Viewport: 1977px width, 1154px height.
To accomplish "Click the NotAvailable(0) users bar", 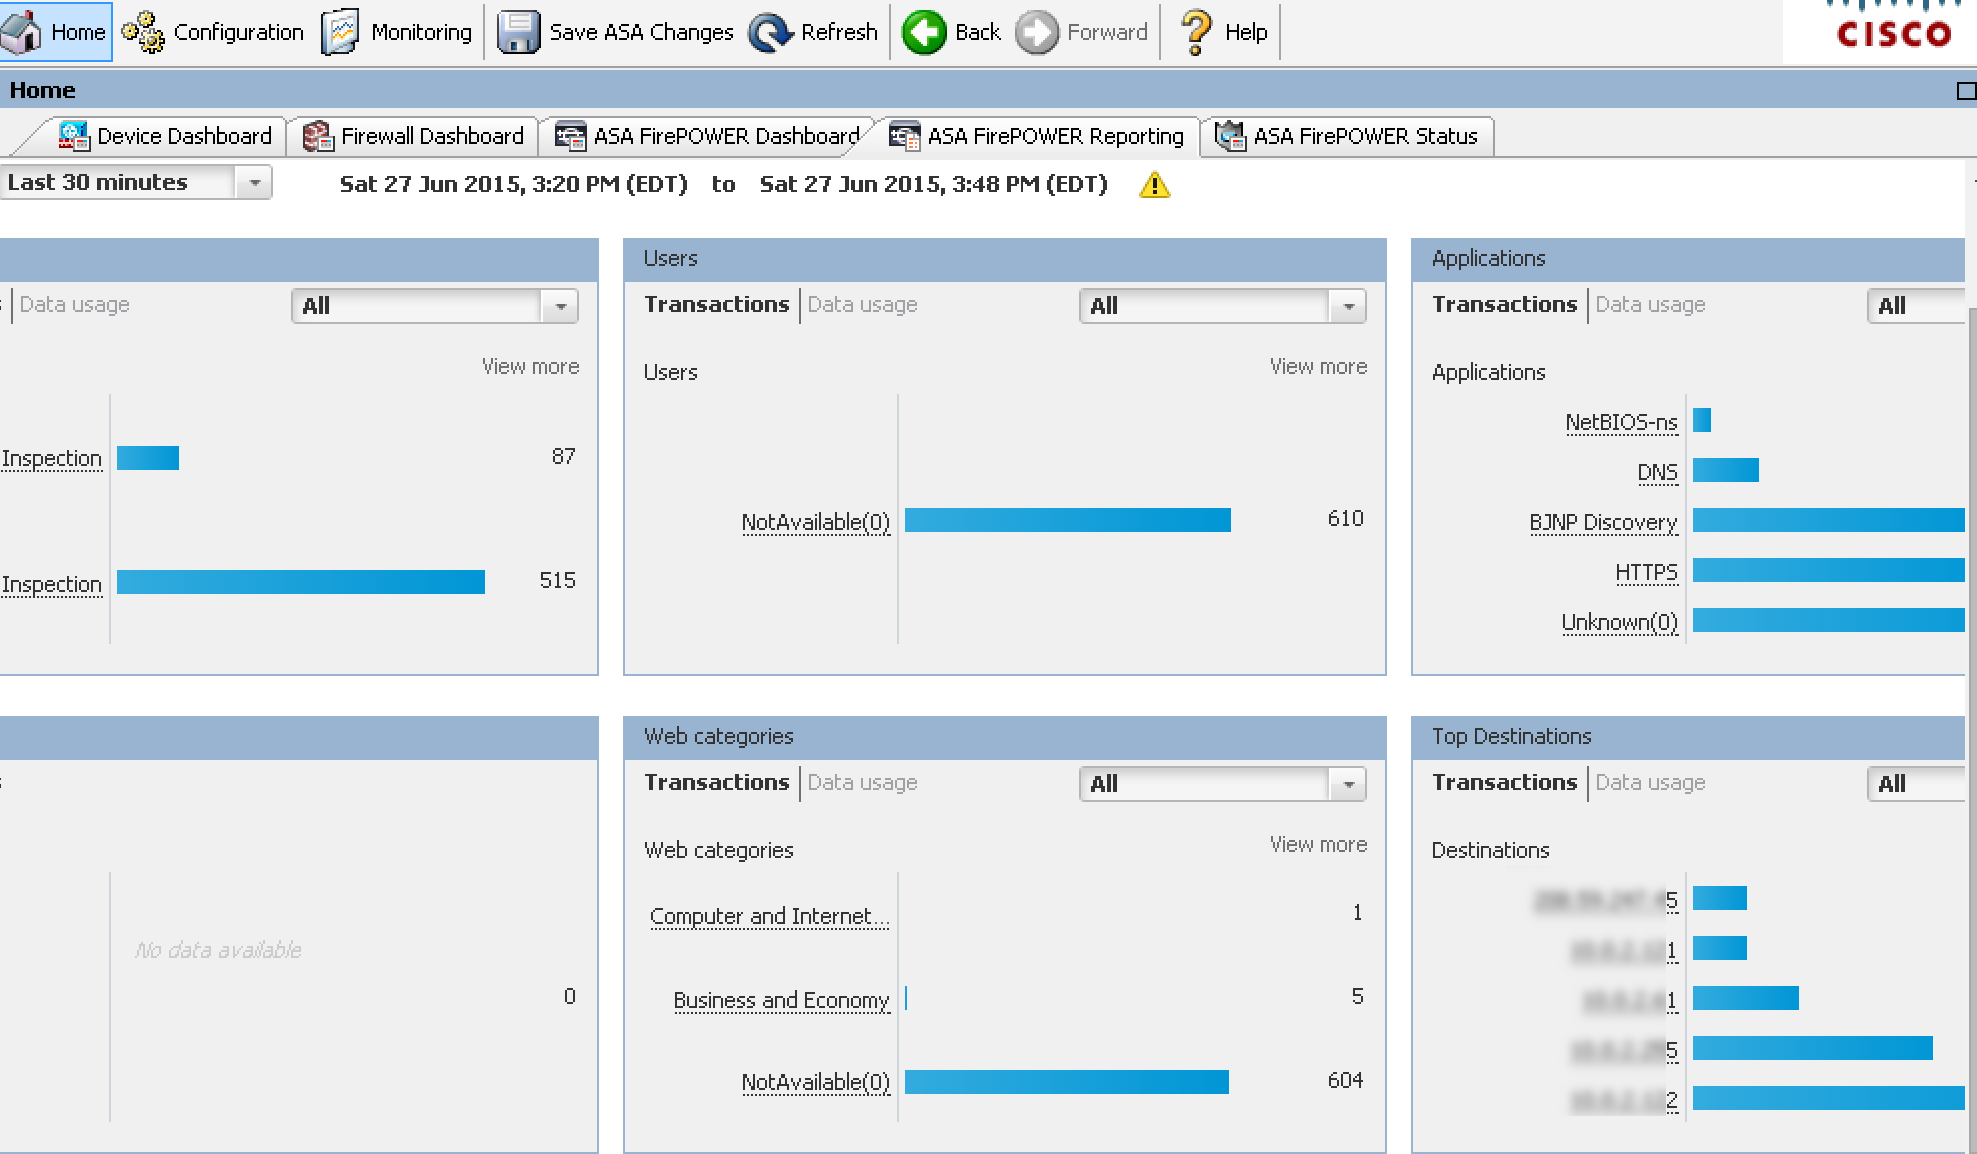I will point(1067,520).
